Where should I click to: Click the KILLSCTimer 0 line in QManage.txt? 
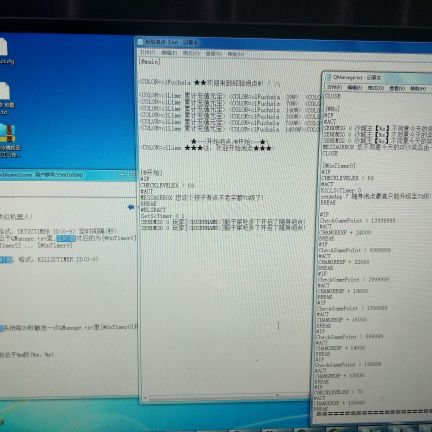[341, 190]
